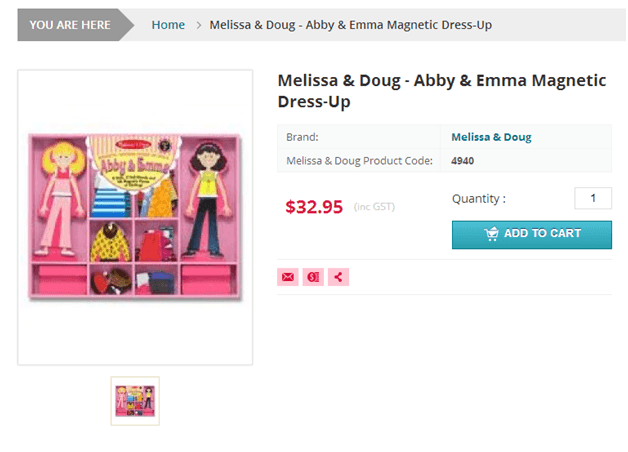Click the cart icon on Add to Cart
This screenshot has height=452, width=628.
(491, 234)
